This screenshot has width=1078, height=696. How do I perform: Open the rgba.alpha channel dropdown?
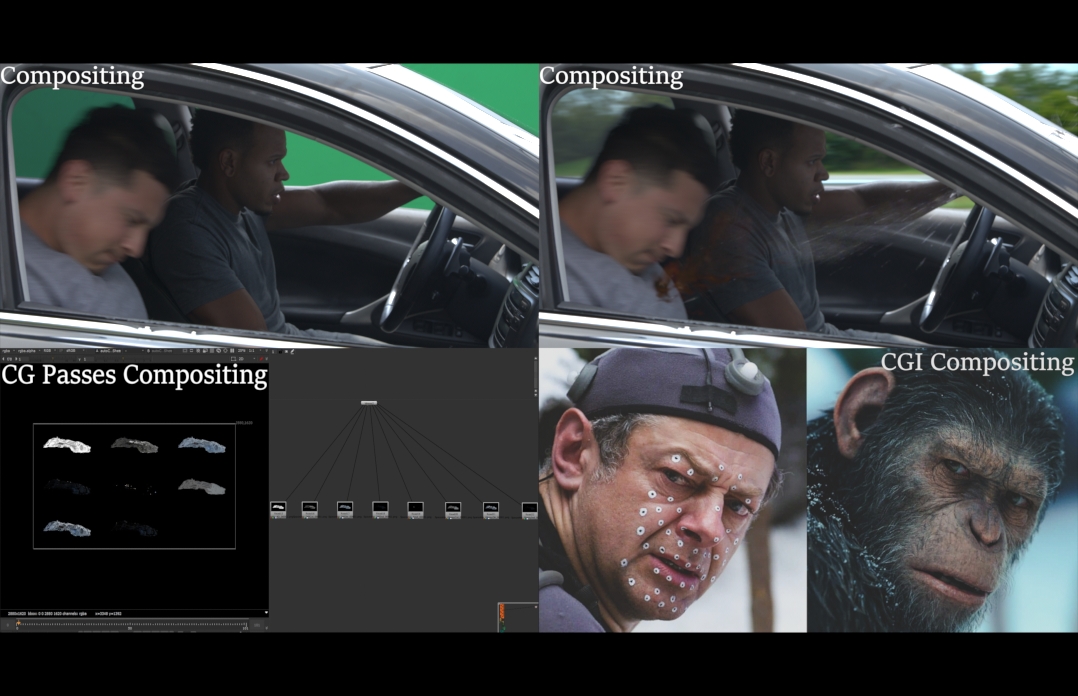coord(29,351)
